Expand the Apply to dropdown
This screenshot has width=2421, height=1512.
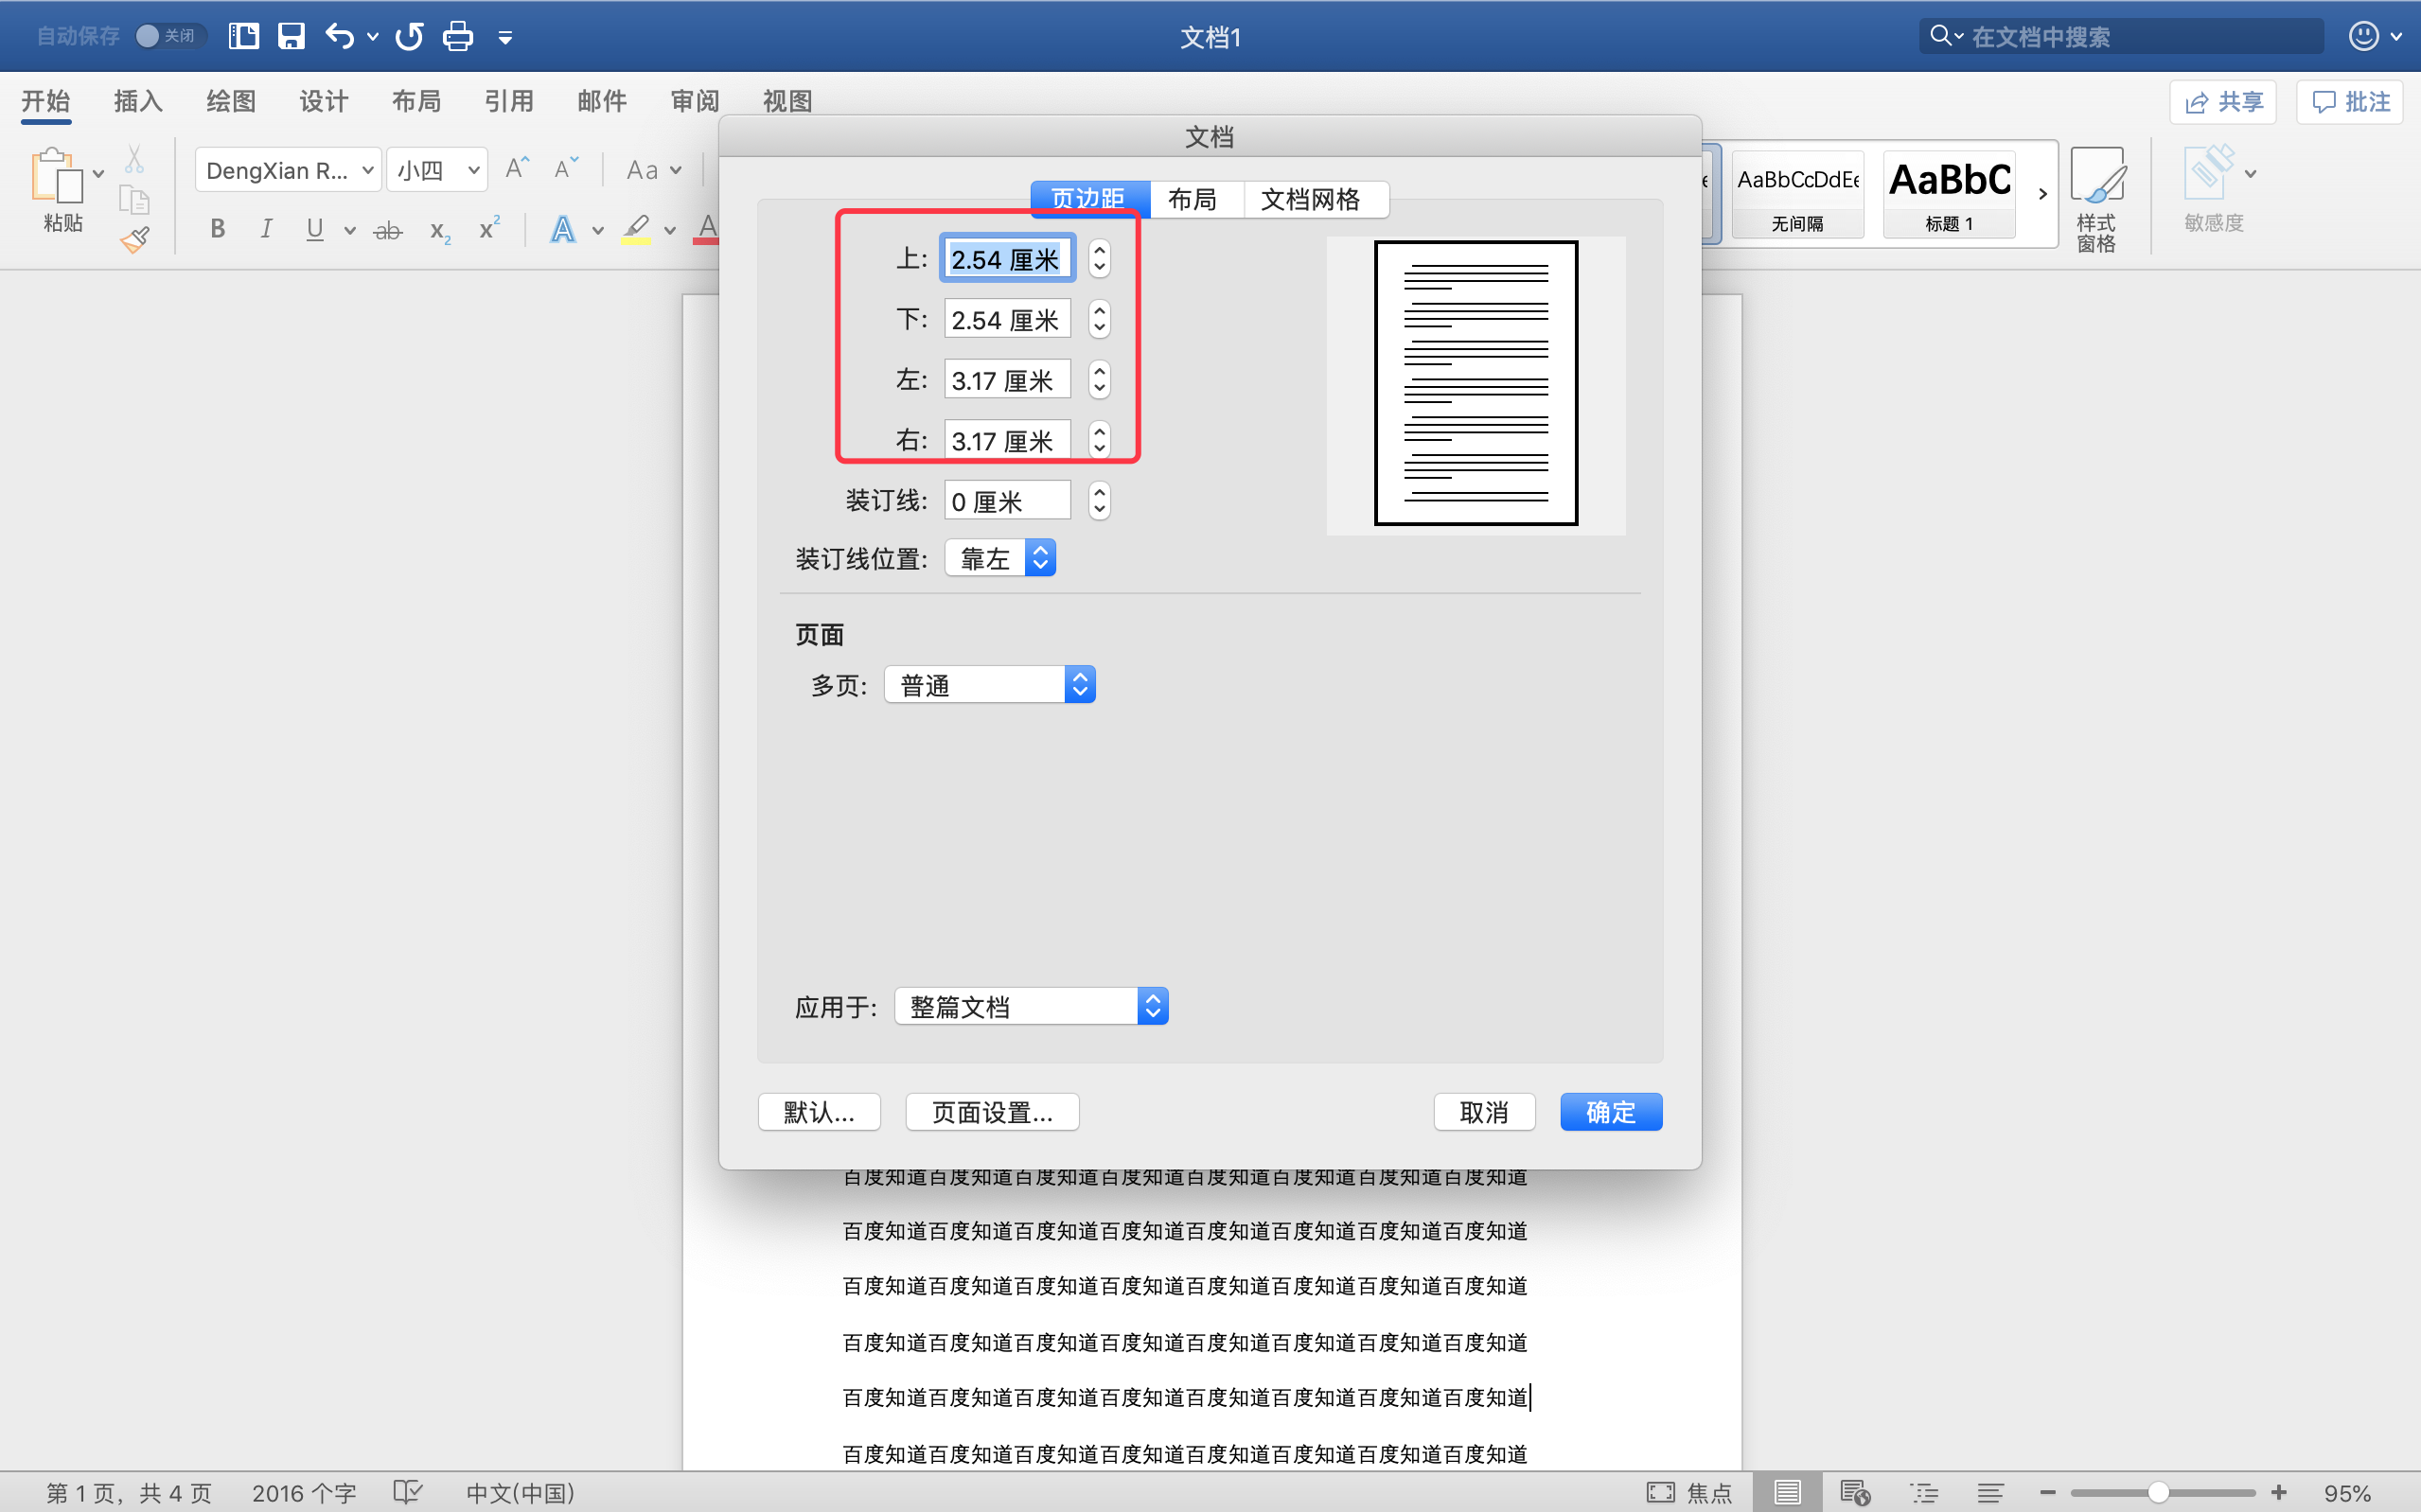coord(1031,1006)
